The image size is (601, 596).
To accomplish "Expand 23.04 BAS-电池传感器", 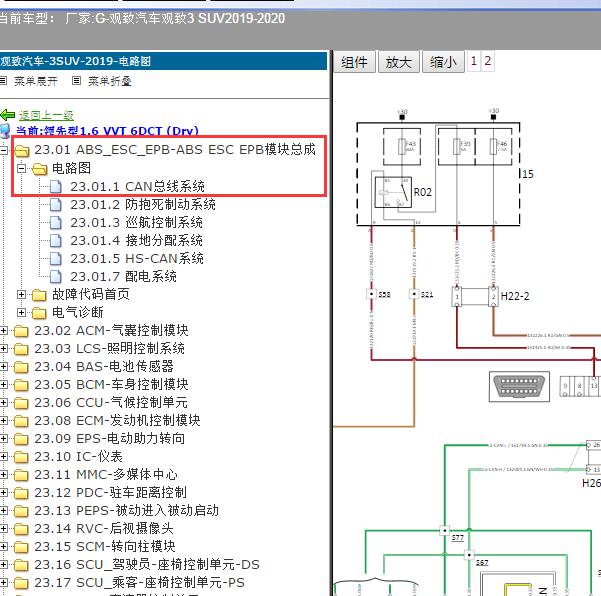I will click(4, 366).
